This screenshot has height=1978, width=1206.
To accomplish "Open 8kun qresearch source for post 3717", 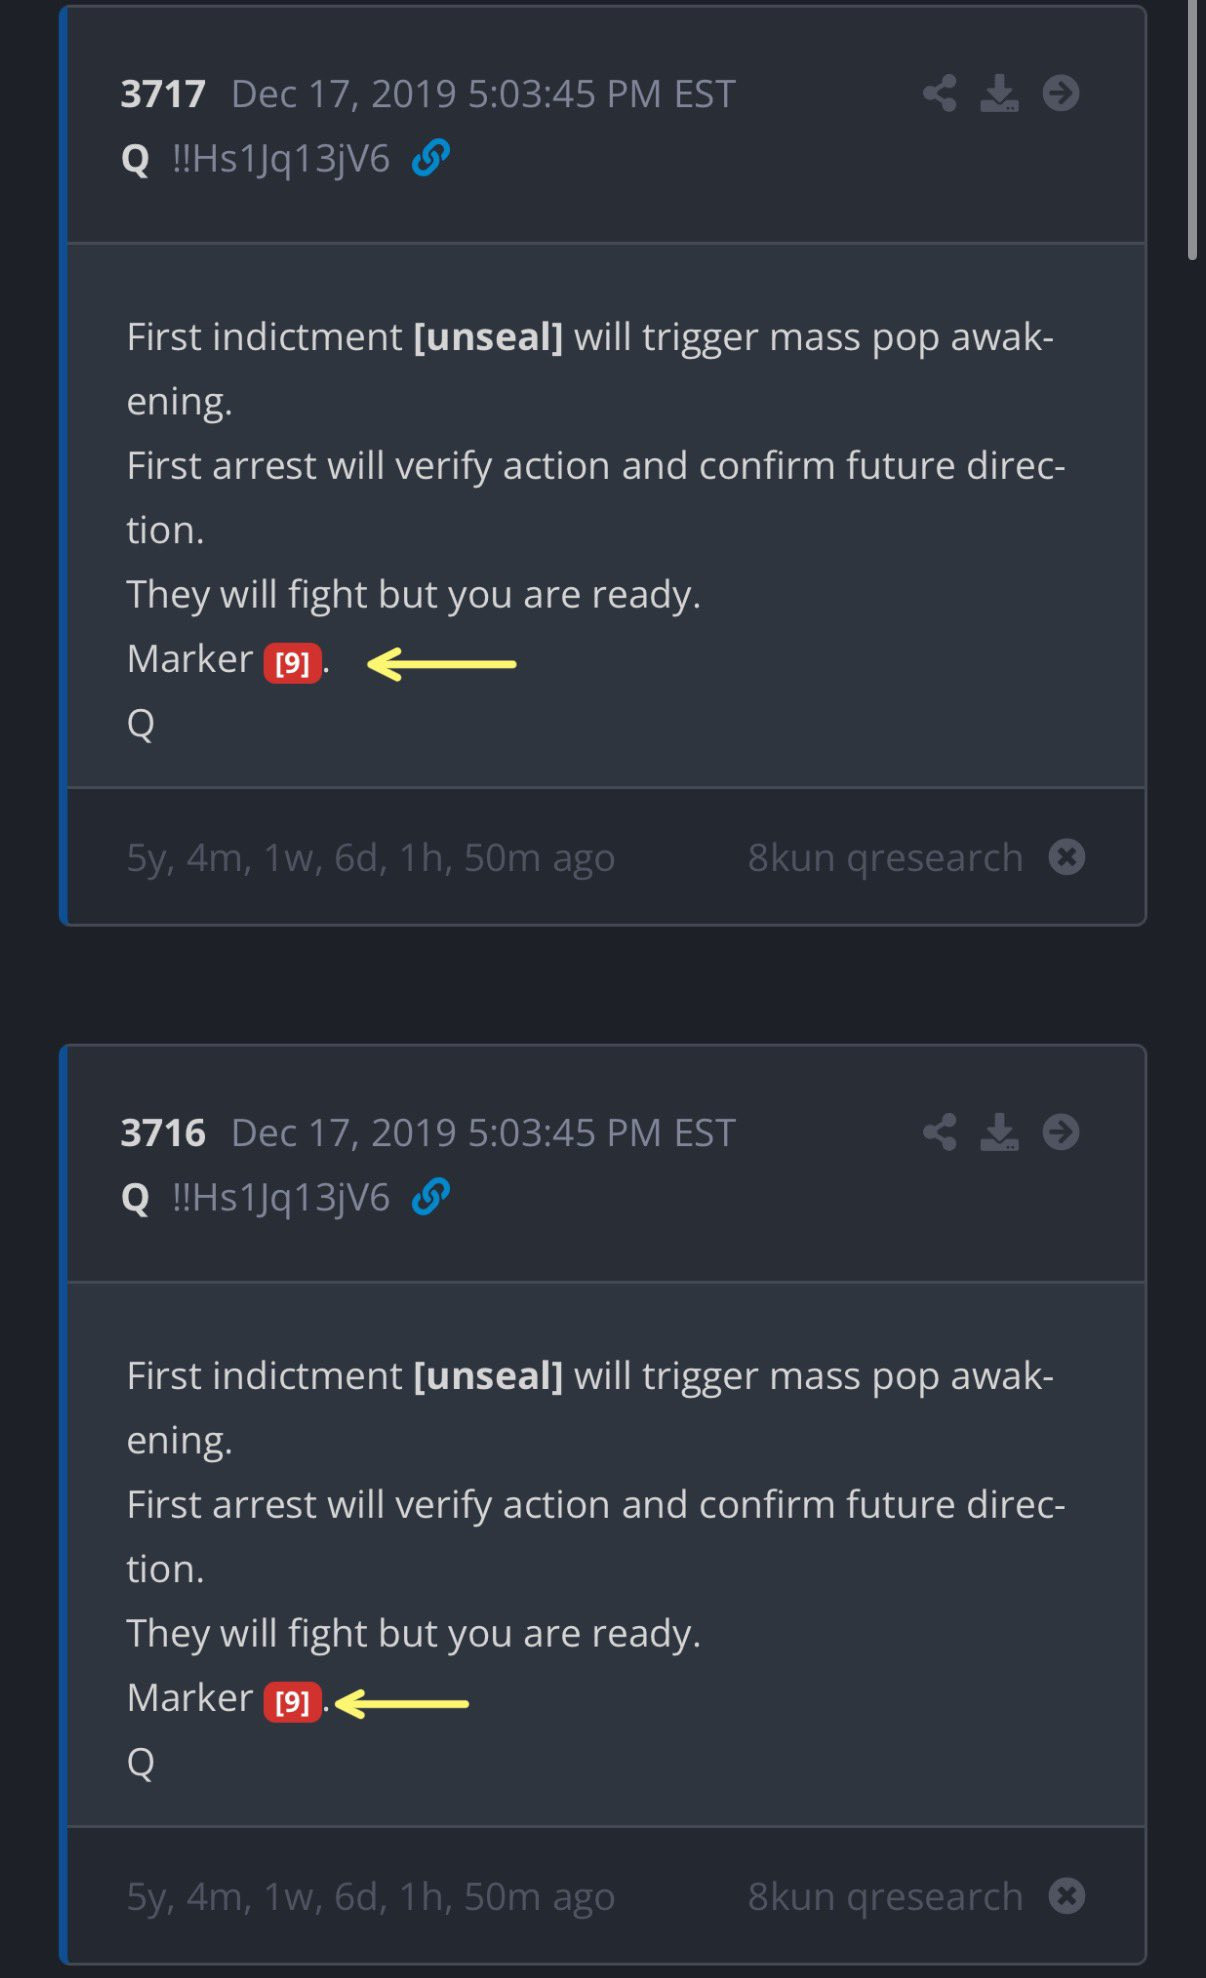I will 885,858.
